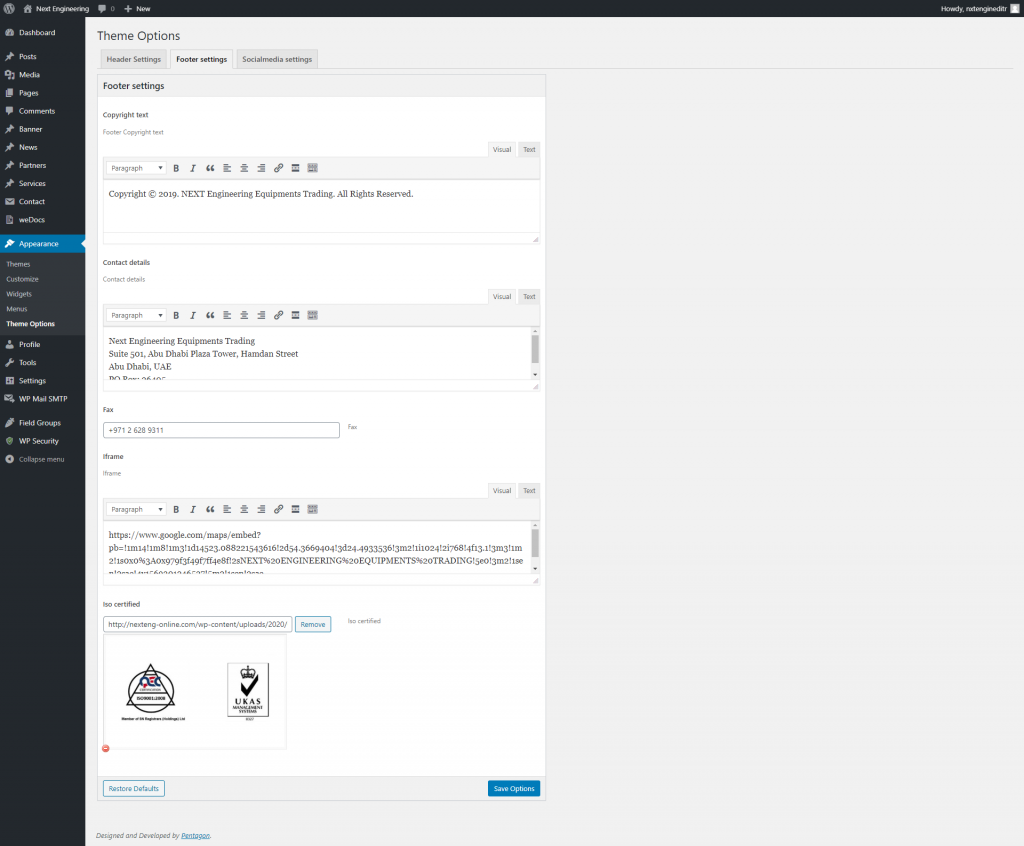This screenshot has height=846, width=1024.
Task: Click Bold icon in Copyright text editor
Action: click(x=176, y=168)
